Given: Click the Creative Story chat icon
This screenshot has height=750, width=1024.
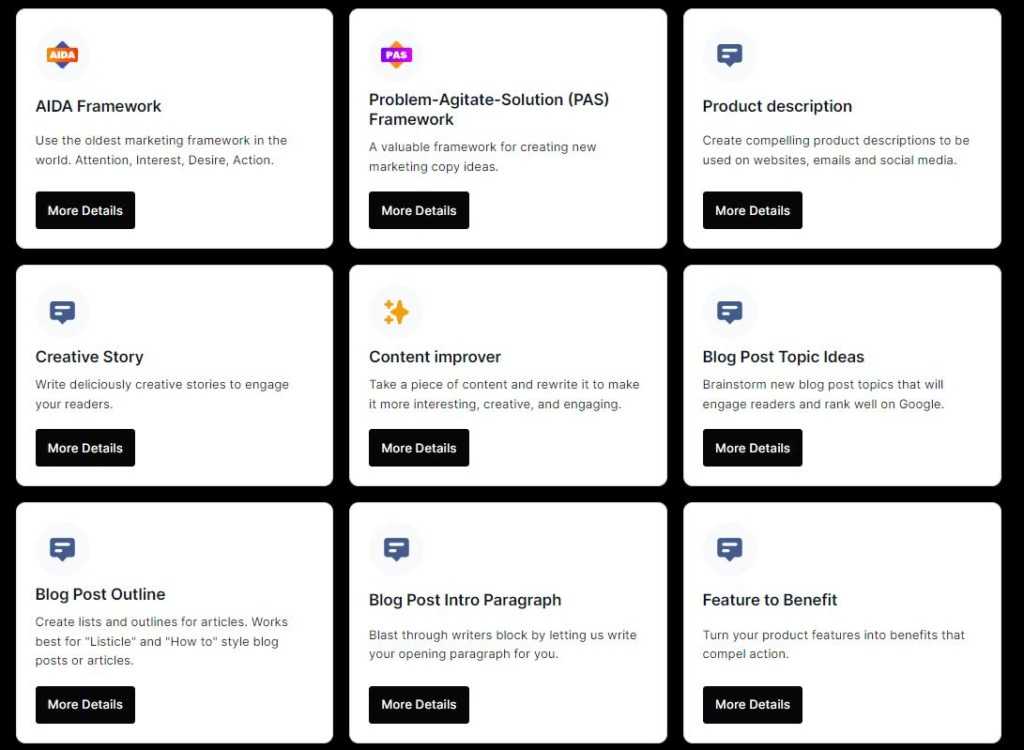Looking at the screenshot, I should 62,312.
